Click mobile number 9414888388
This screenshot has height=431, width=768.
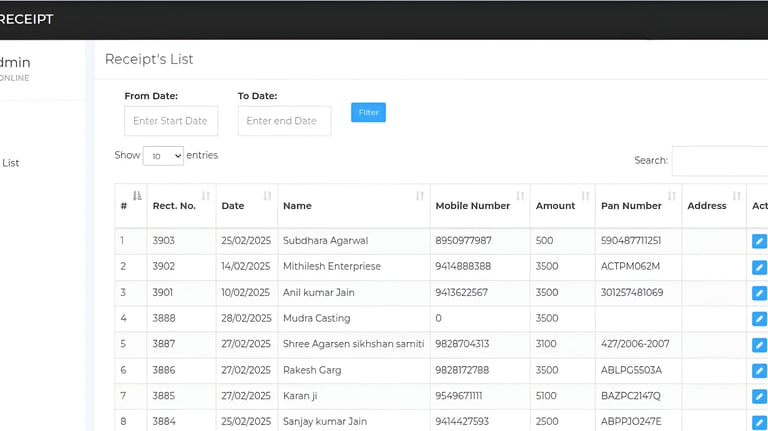[463, 266]
